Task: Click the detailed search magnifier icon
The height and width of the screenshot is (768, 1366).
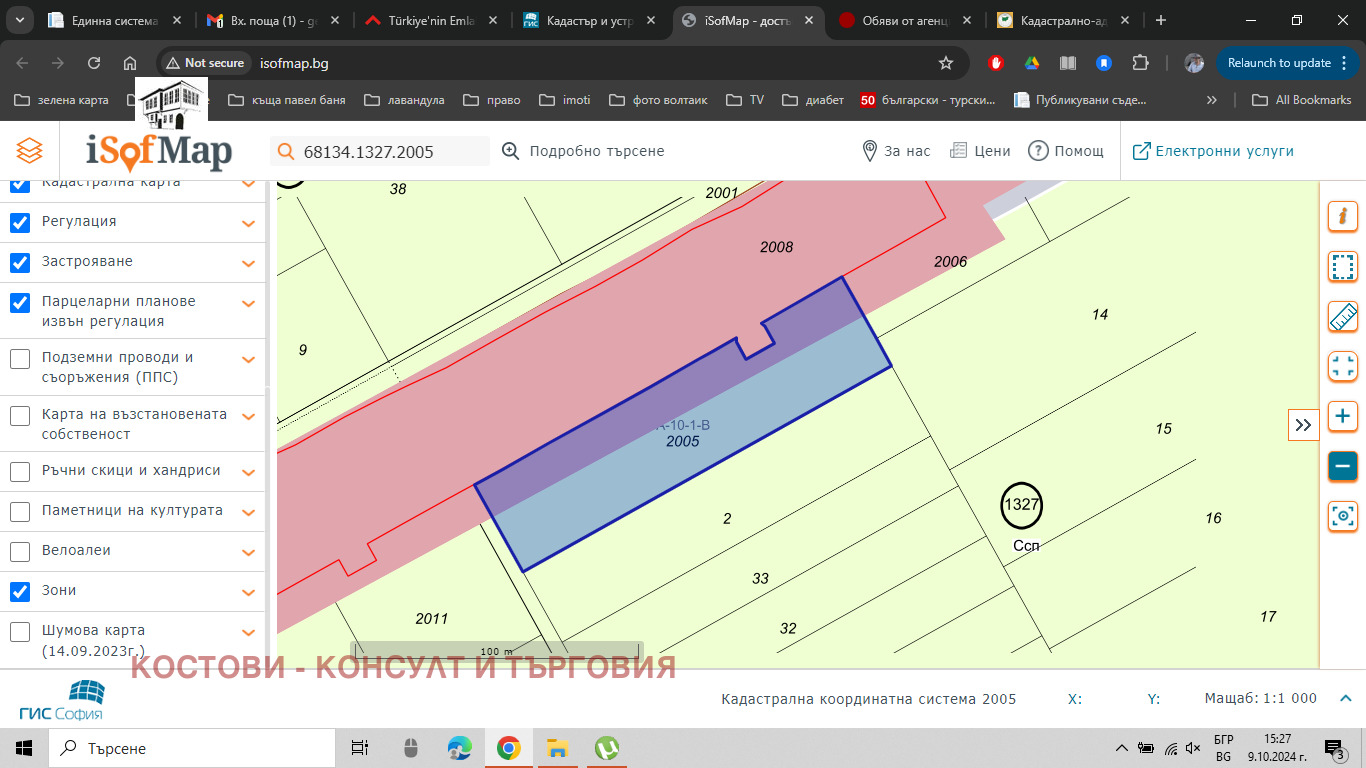Action: click(x=510, y=150)
